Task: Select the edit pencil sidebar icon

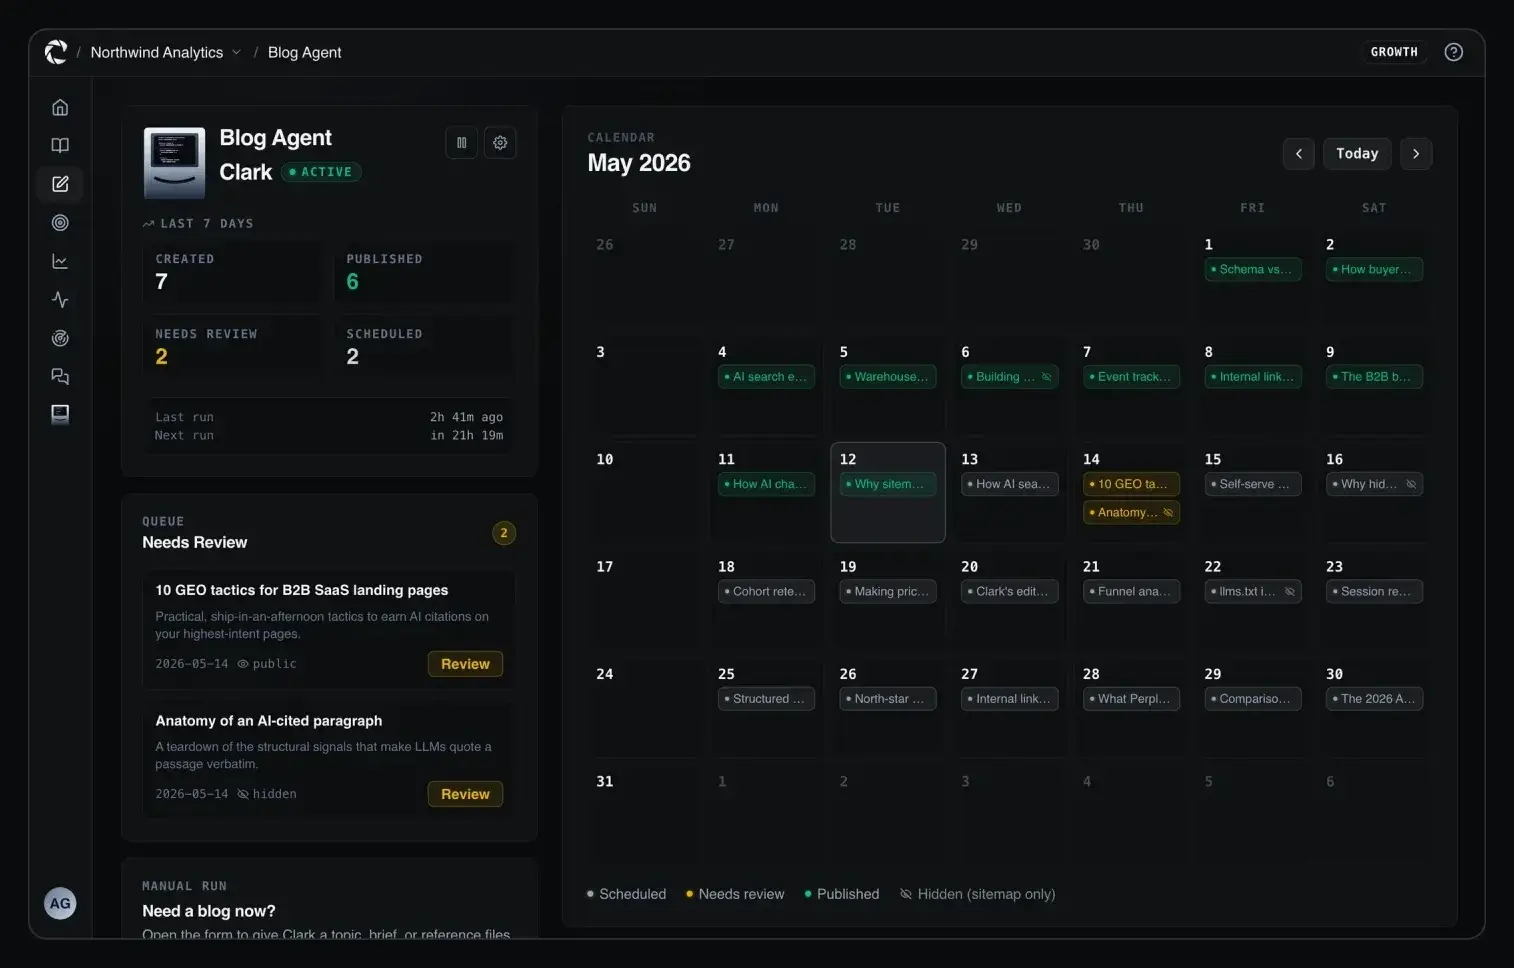Action: pos(60,184)
